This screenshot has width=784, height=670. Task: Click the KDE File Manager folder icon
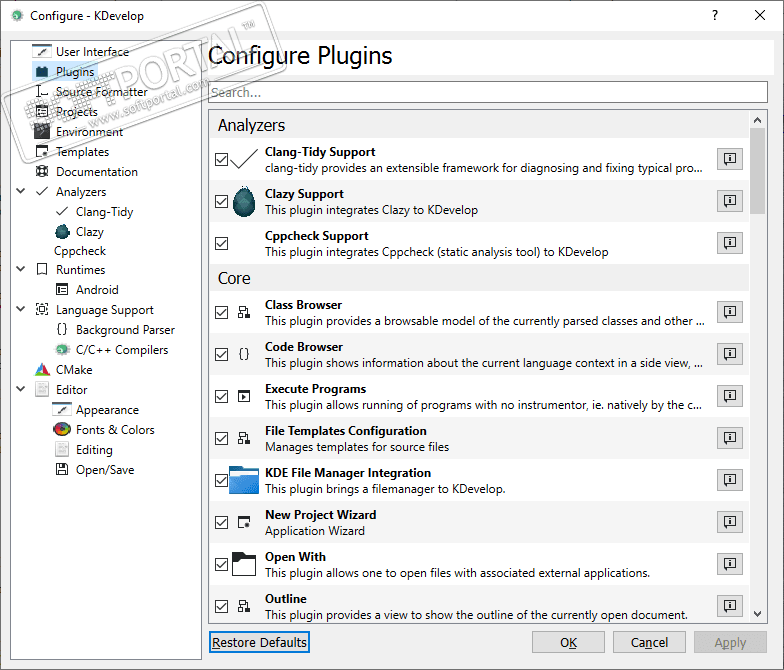point(244,480)
